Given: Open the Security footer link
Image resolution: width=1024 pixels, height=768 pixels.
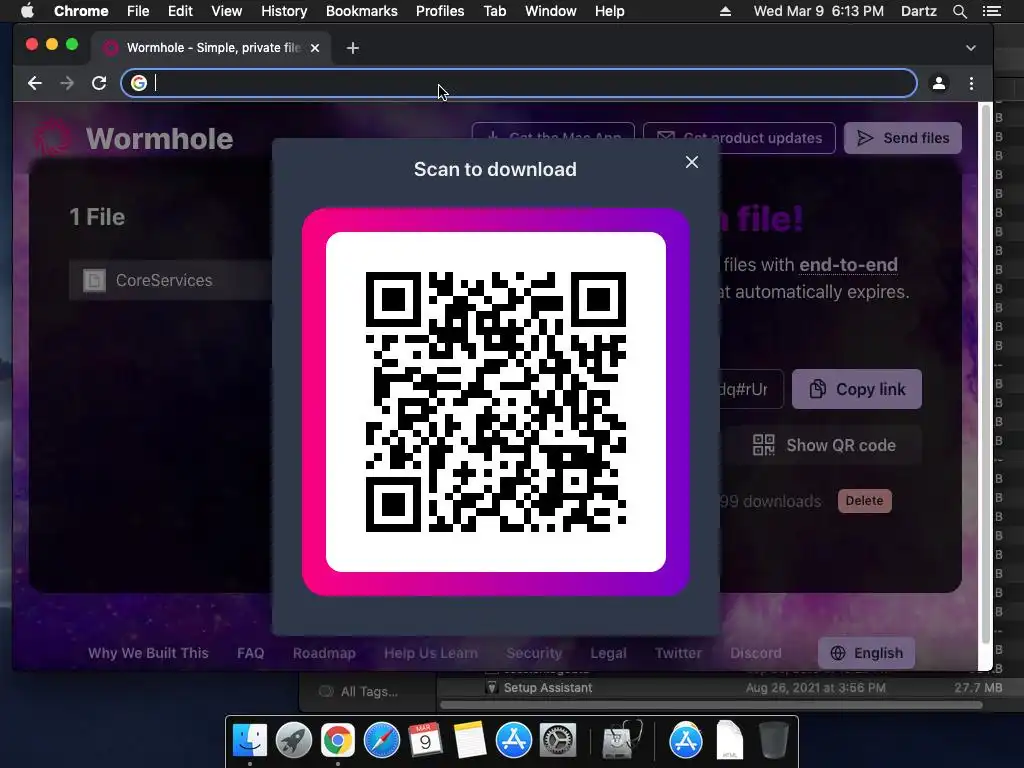Looking at the screenshot, I should 534,653.
